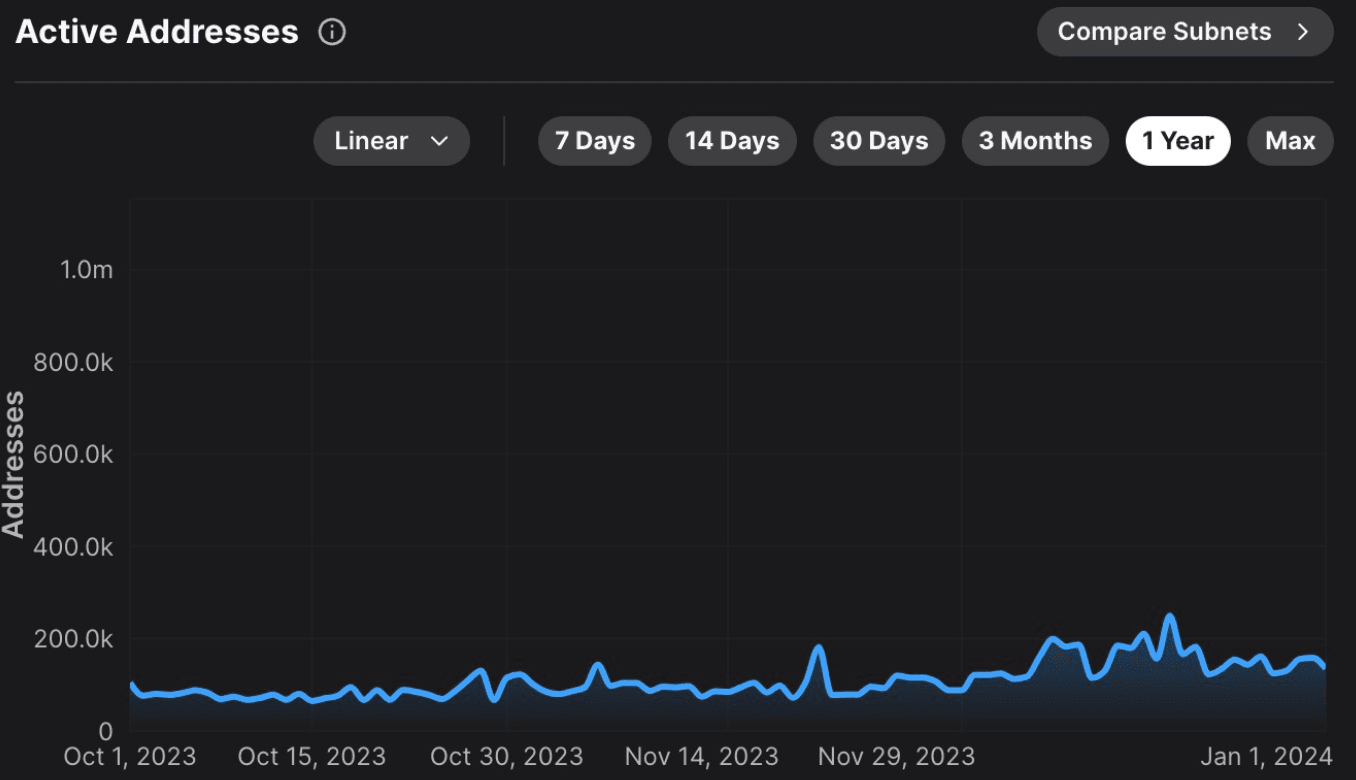1356x780 pixels.
Task: Click the Jan 1, 2024 axis label
Action: [x=1266, y=756]
